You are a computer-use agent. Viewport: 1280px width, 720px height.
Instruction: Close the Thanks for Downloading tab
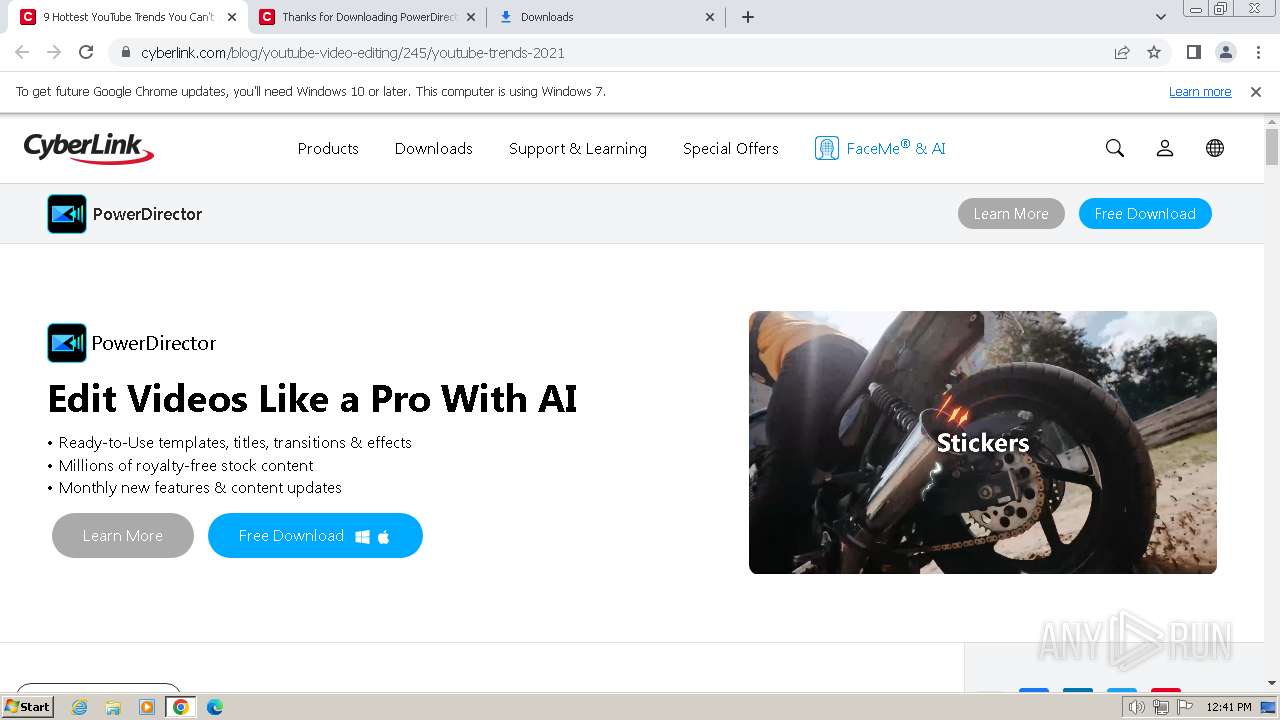[471, 17]
